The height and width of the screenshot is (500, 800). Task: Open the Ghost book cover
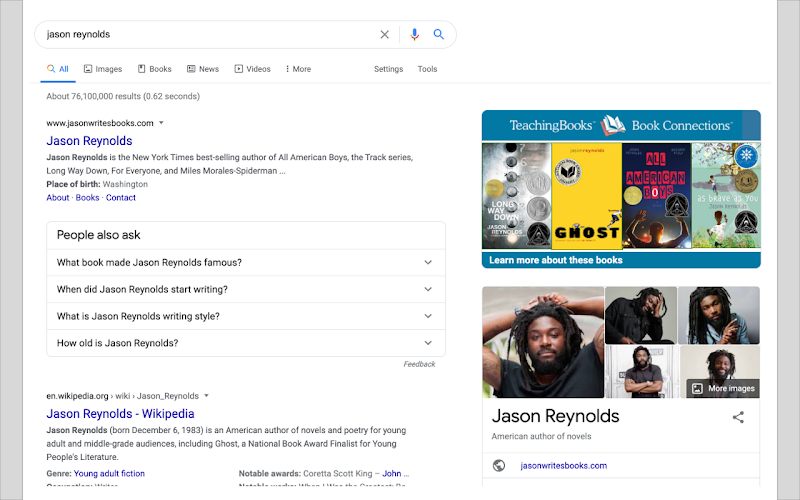point(587,196)
